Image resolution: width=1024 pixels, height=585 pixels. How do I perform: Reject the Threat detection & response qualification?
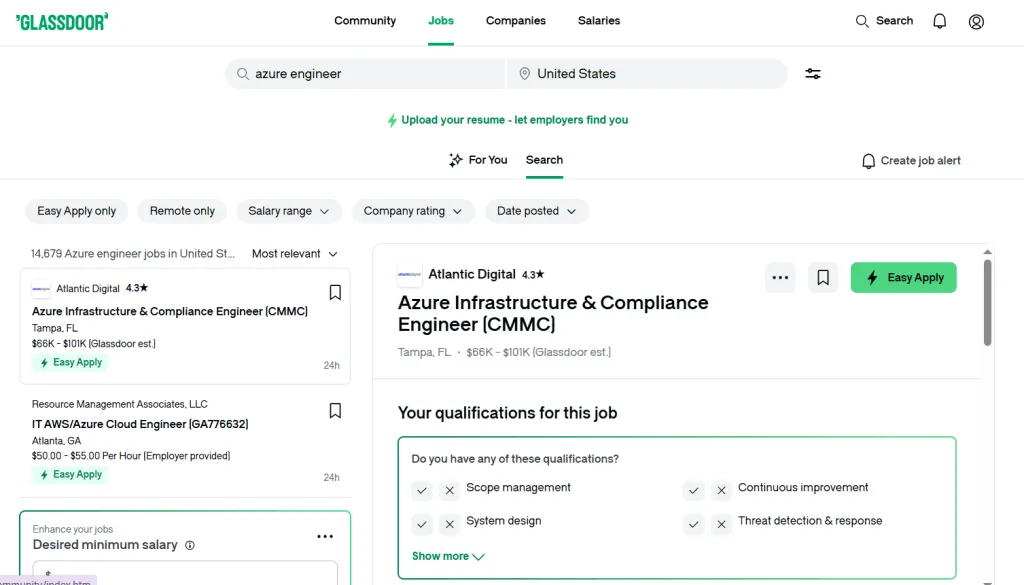[721, 524]
